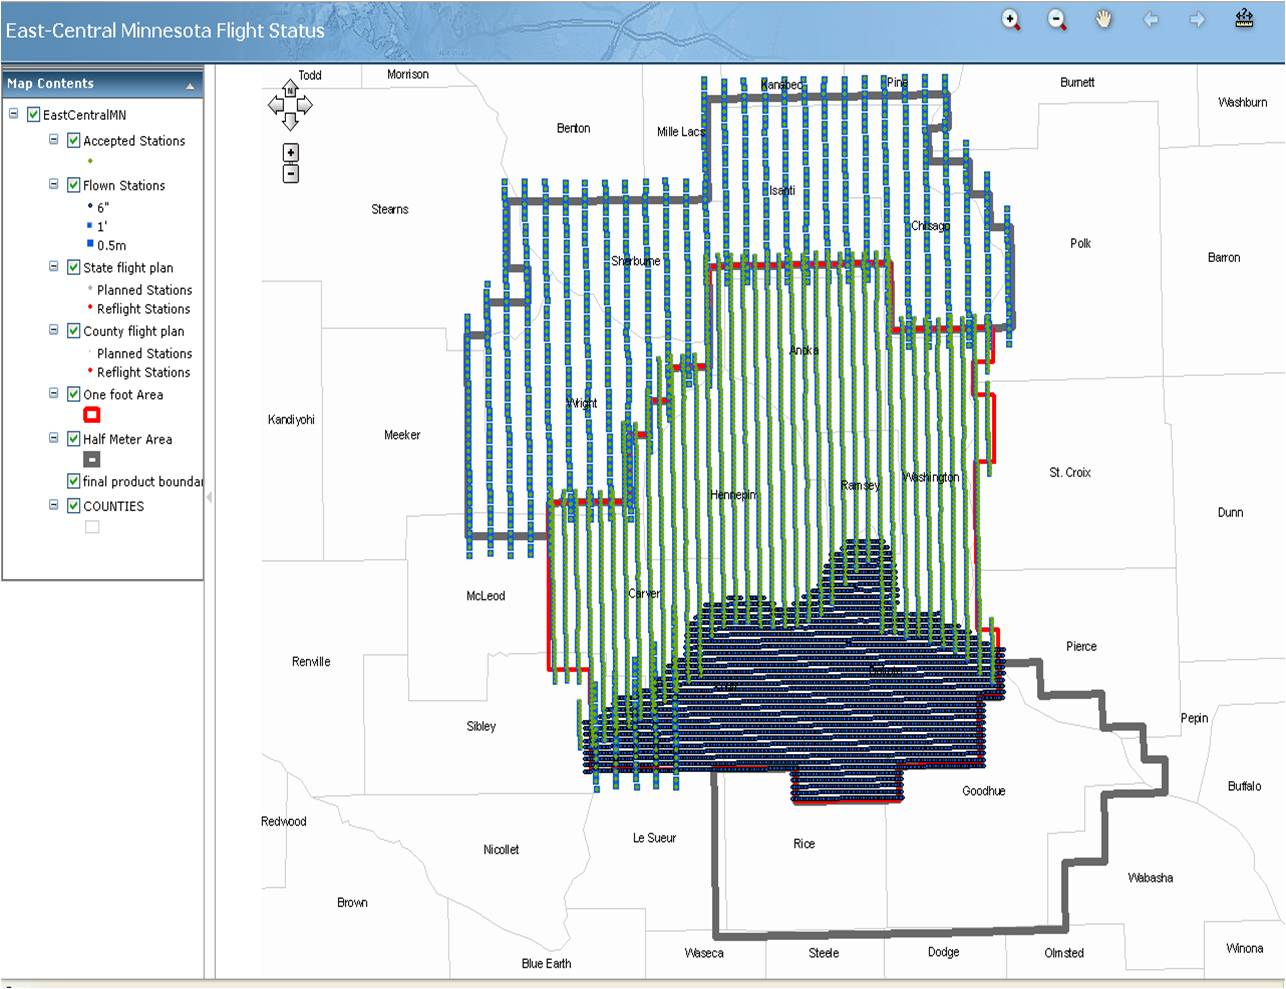Collapse the Map Contents panel header arrow
Viewport: 1286px width, 989px height.
(x=189, y=86)
